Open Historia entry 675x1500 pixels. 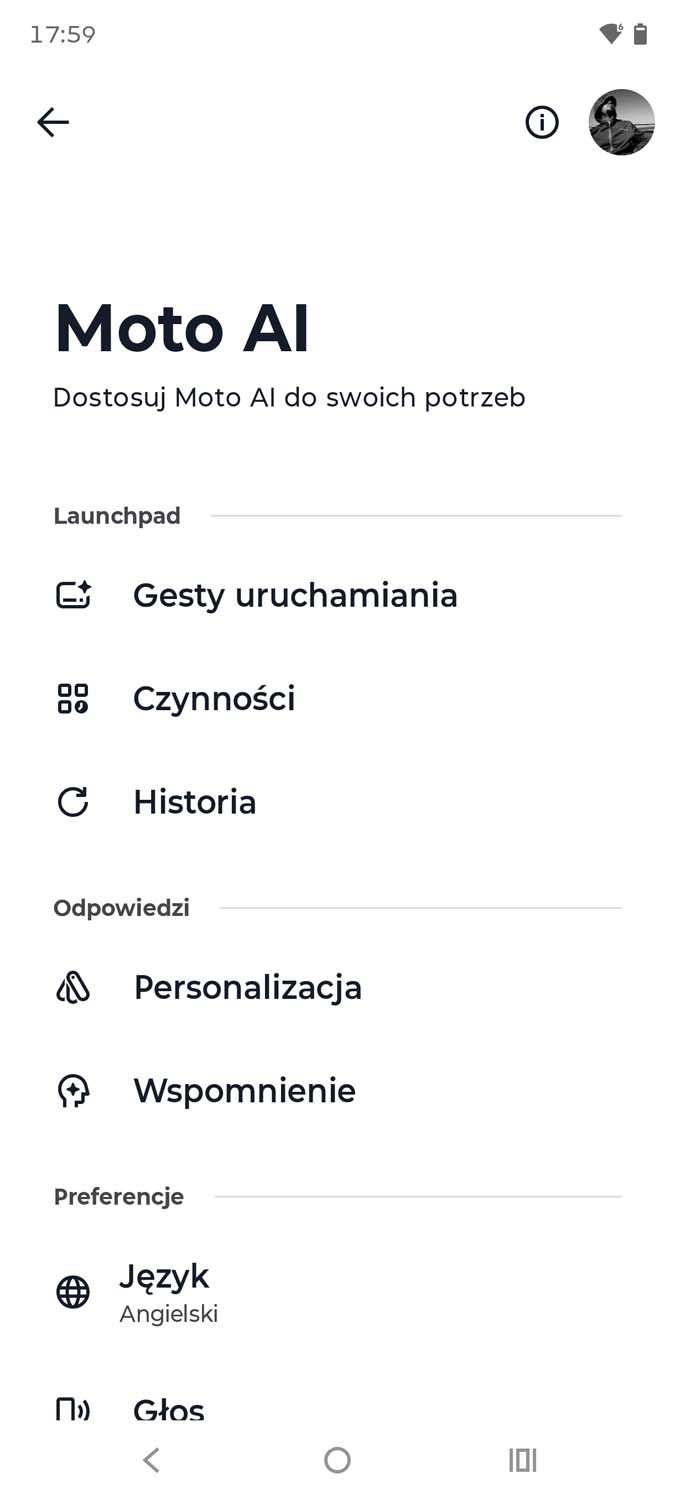(x=195, y=802)
